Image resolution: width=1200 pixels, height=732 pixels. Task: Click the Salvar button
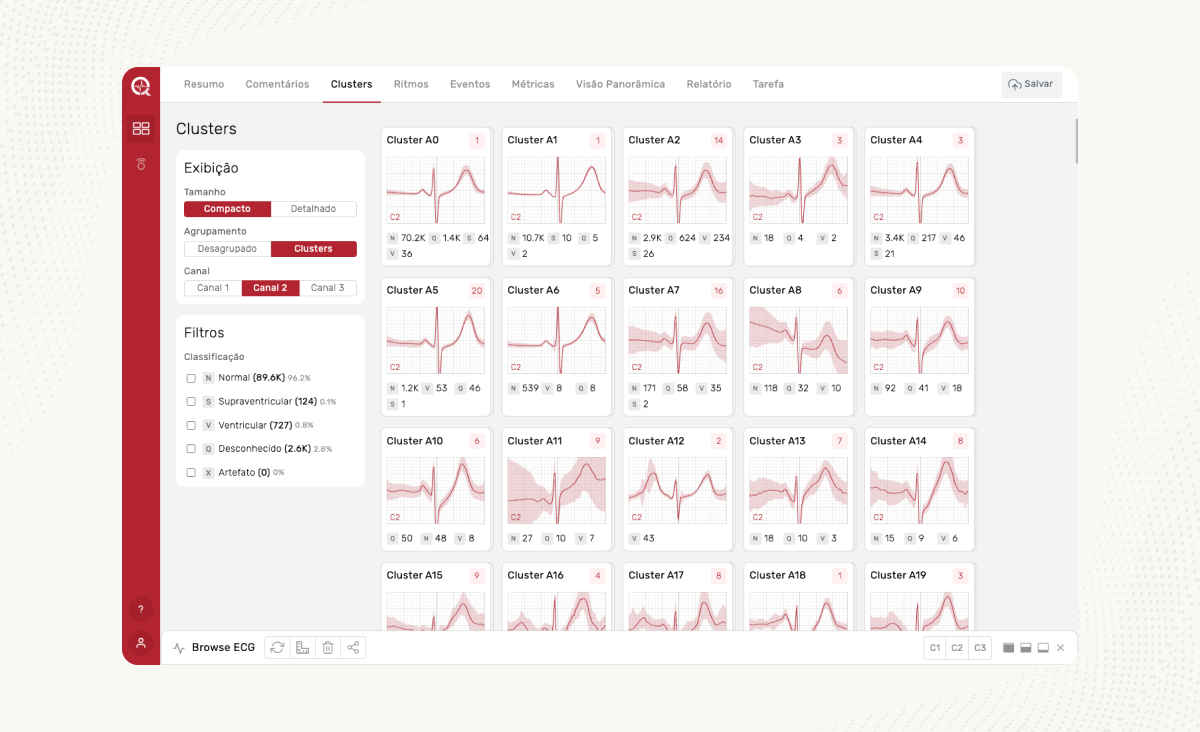(1031, 84)
